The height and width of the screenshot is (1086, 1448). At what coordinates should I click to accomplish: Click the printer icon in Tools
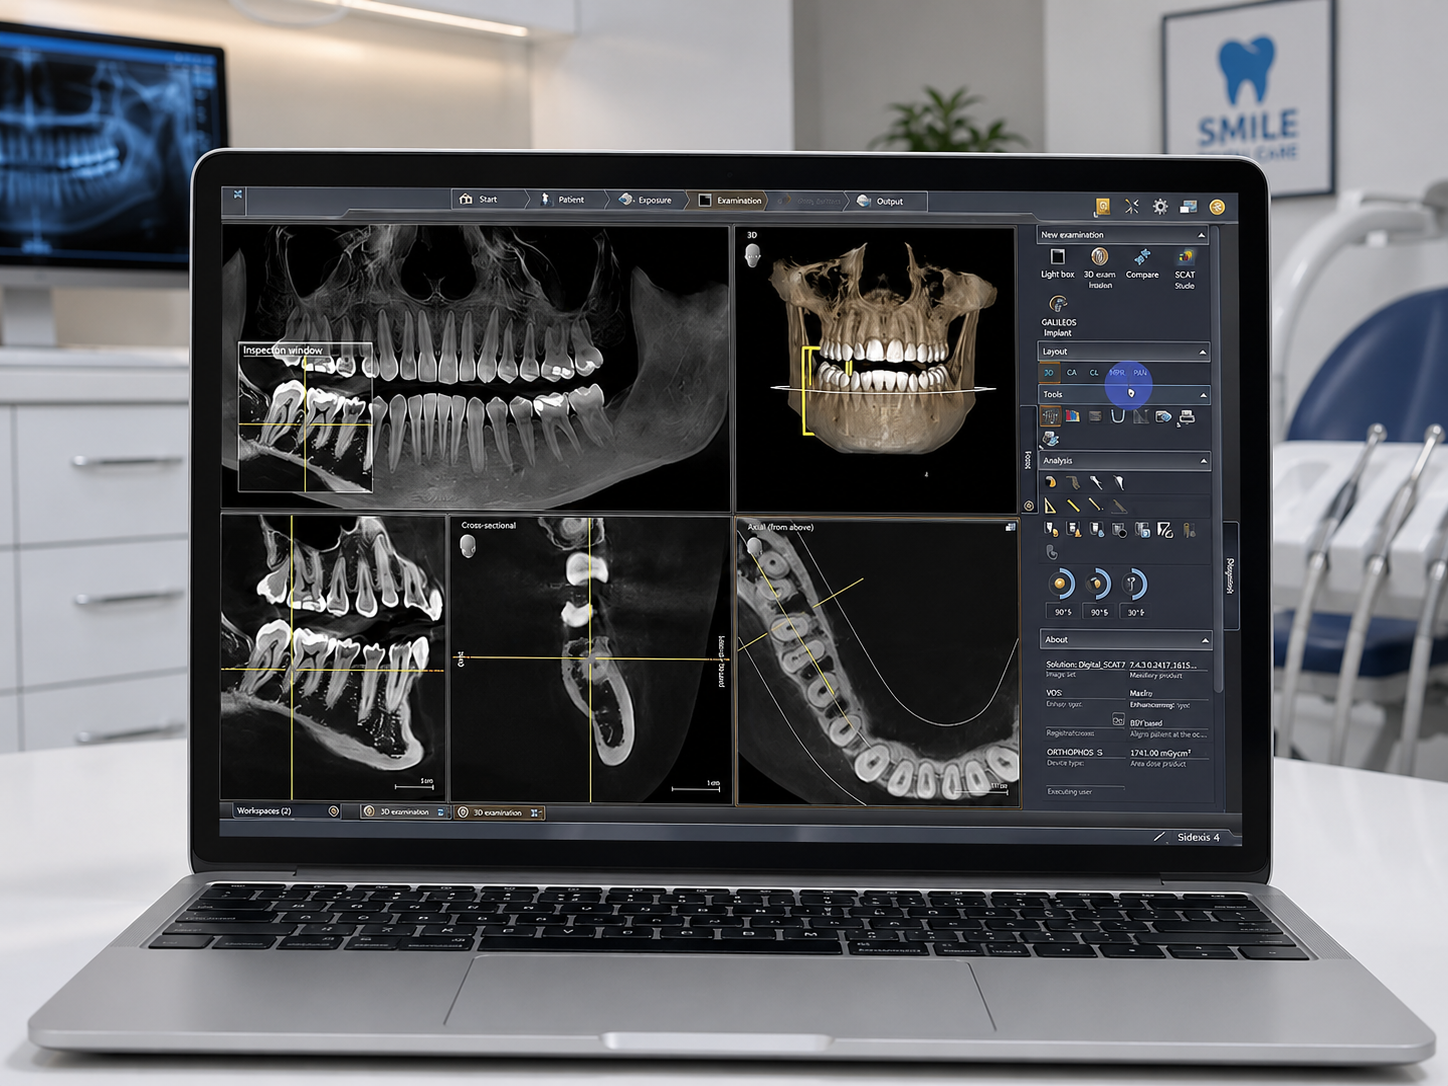(x=1186, y=417)
